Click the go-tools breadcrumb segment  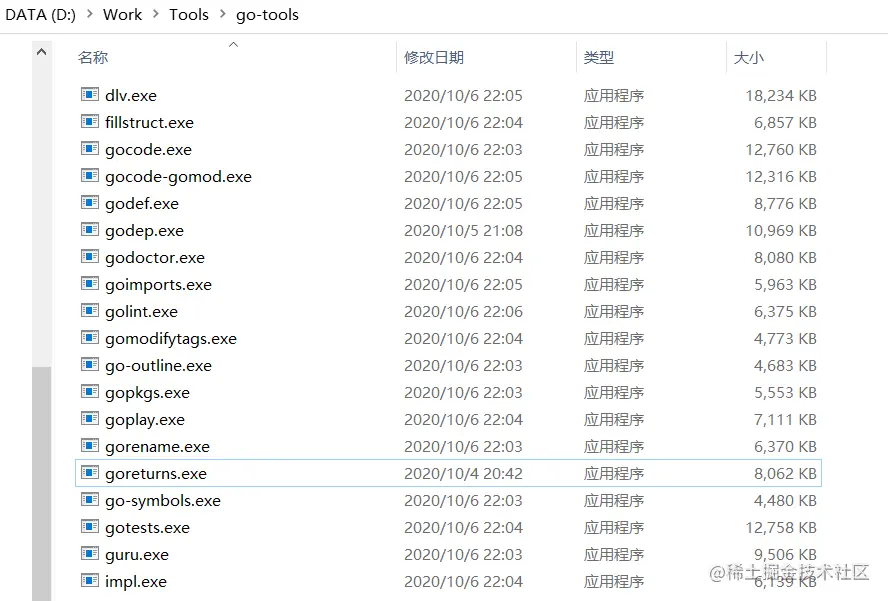coord(267,15)
